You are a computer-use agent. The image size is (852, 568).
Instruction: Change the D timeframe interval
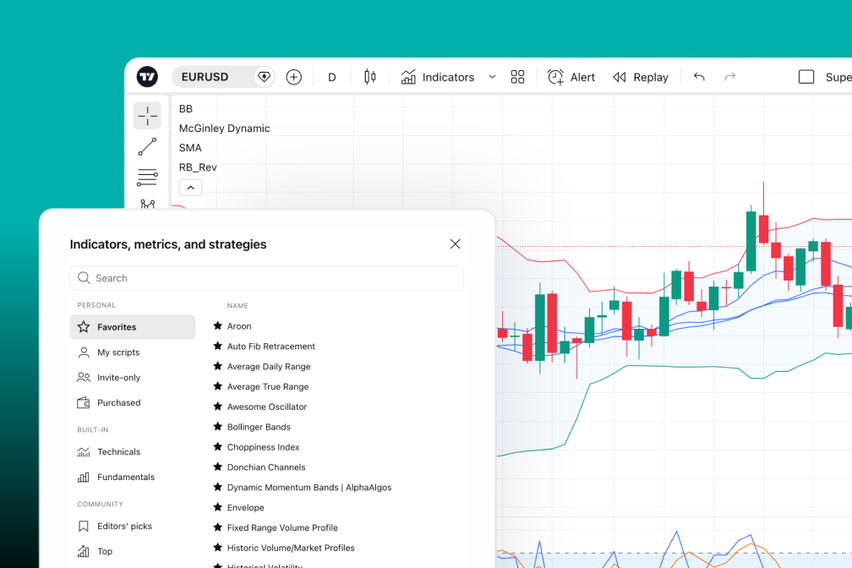tap(332, 77)
